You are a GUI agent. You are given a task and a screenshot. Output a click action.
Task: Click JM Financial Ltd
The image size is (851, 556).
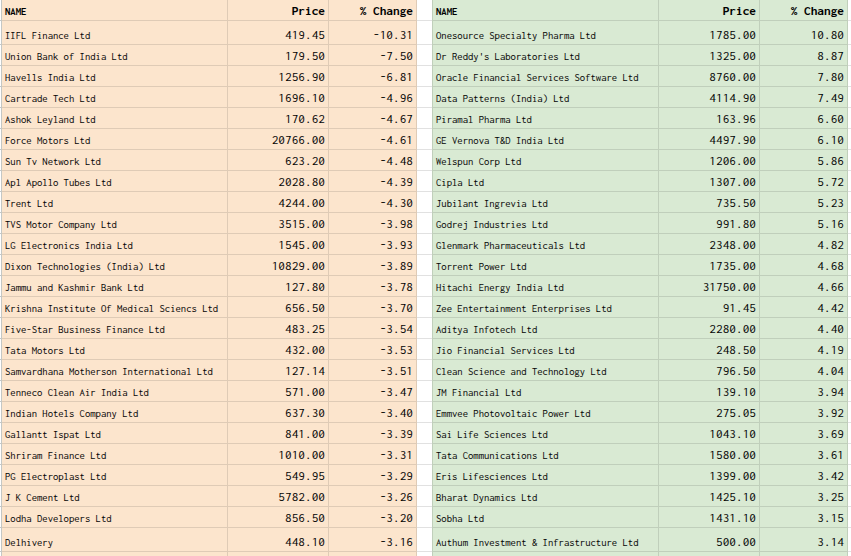478,393
